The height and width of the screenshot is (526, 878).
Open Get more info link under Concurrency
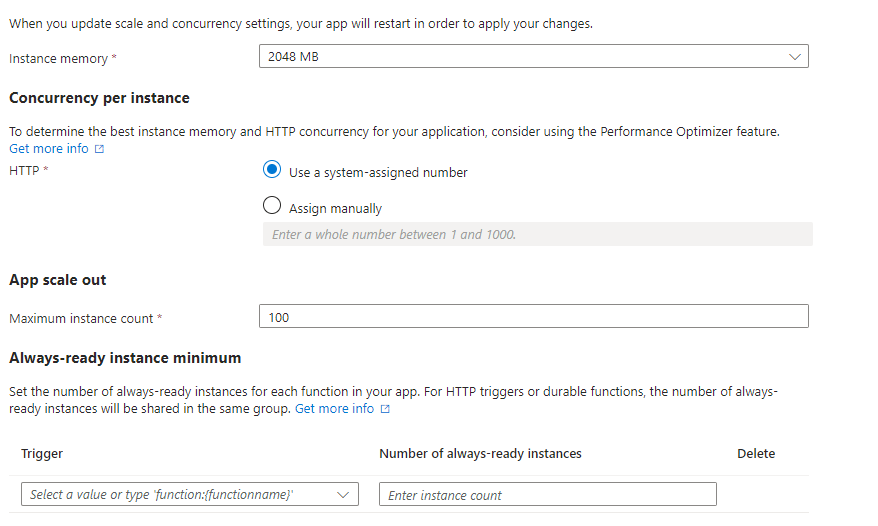tap(49, 148)
